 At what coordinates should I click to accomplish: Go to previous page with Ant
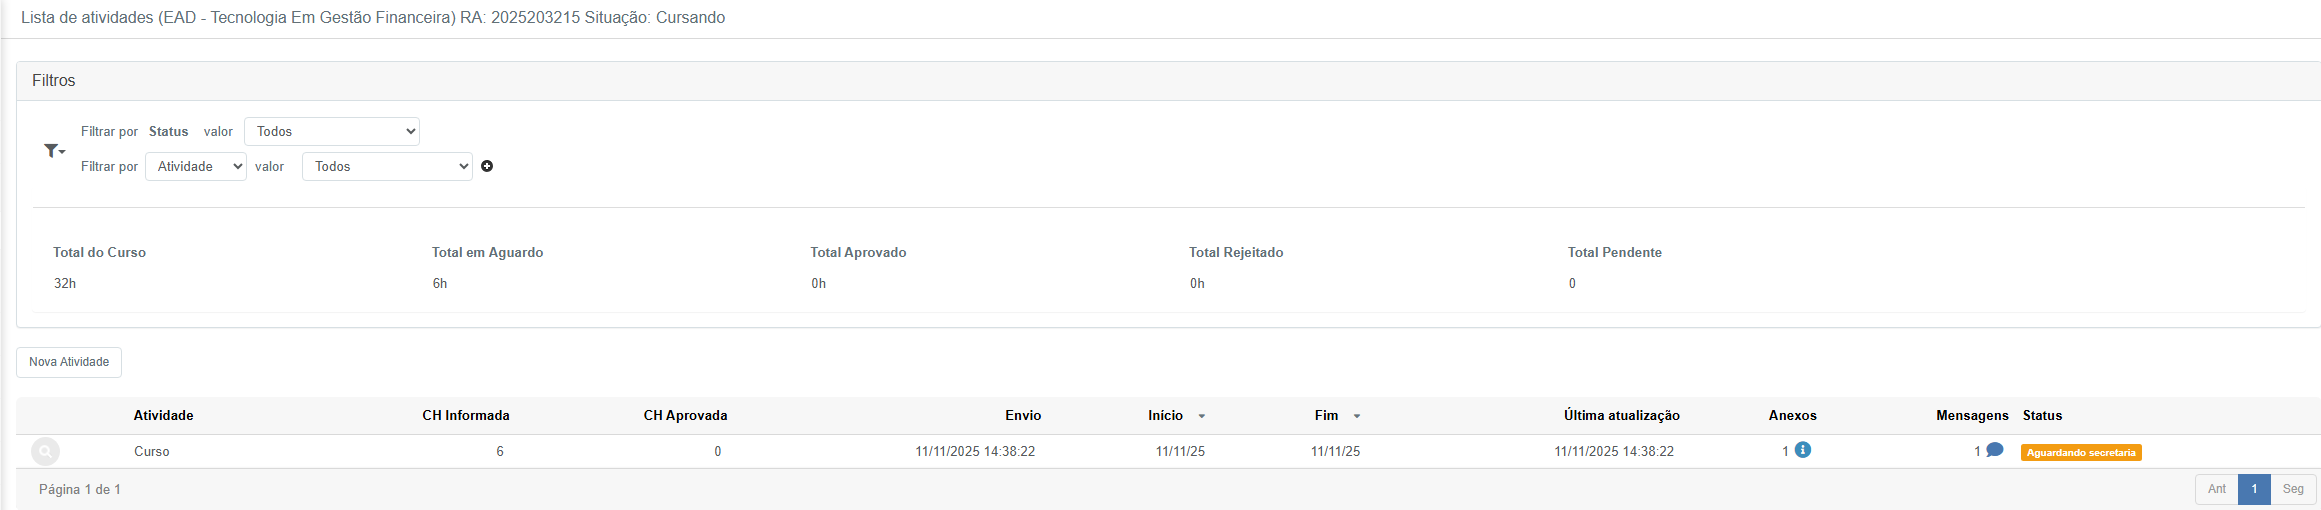coord(2216,489)
